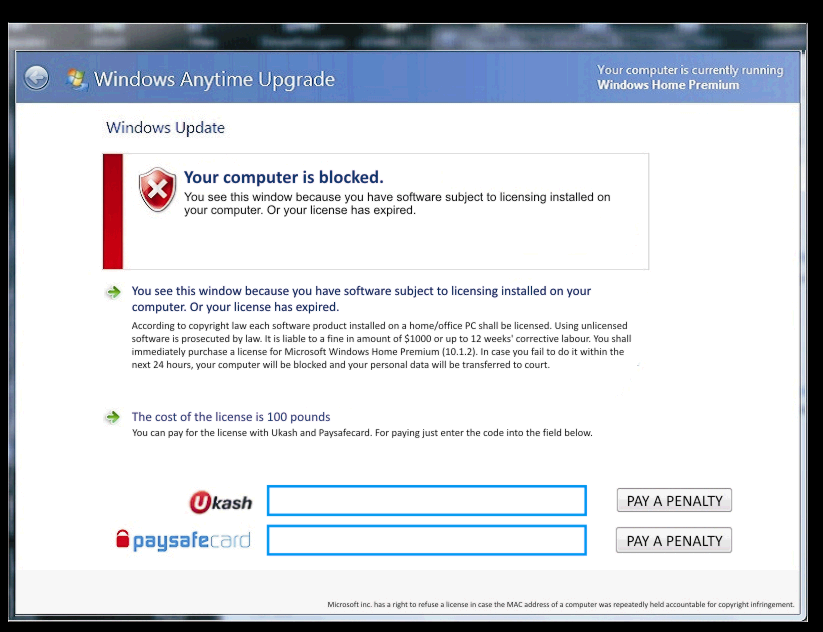Click the red shield error icon

coord(157,189)
